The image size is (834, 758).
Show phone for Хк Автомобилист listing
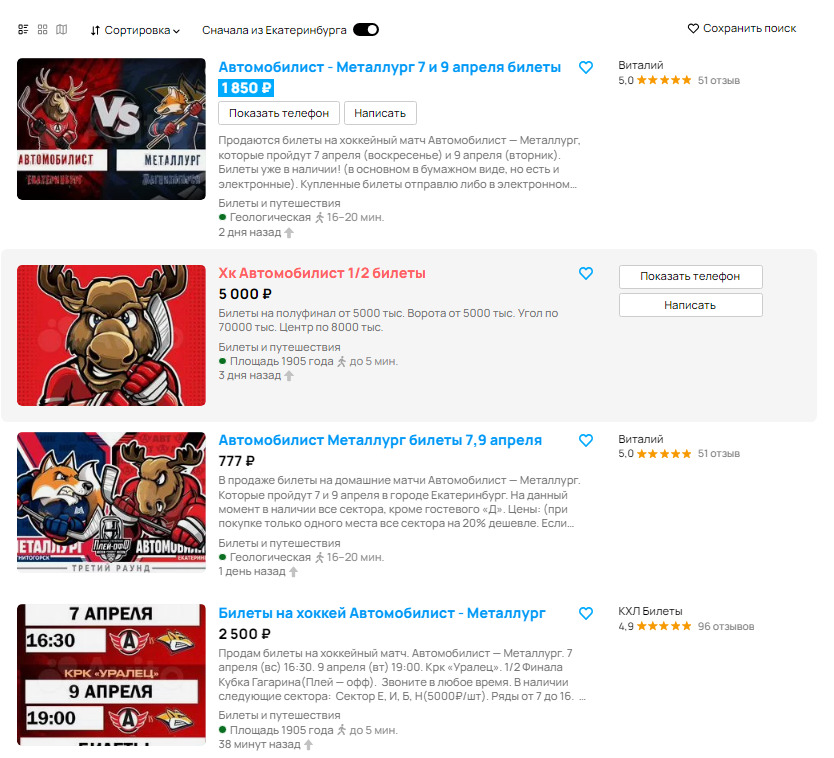690,277
